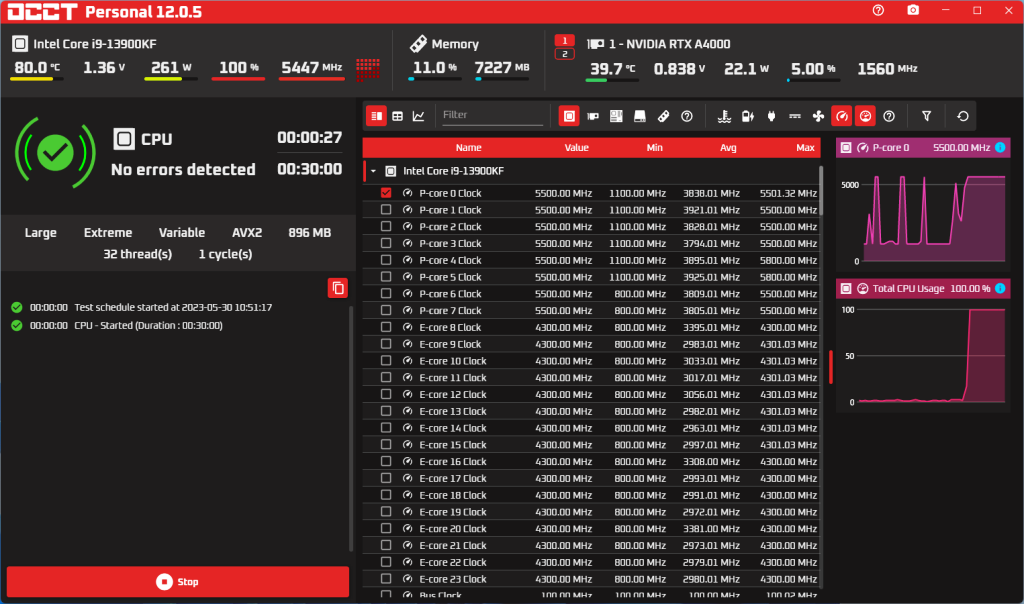Switch to the table-only sensor view
The width and height of the screenshot is (1024, 604).
398,116
